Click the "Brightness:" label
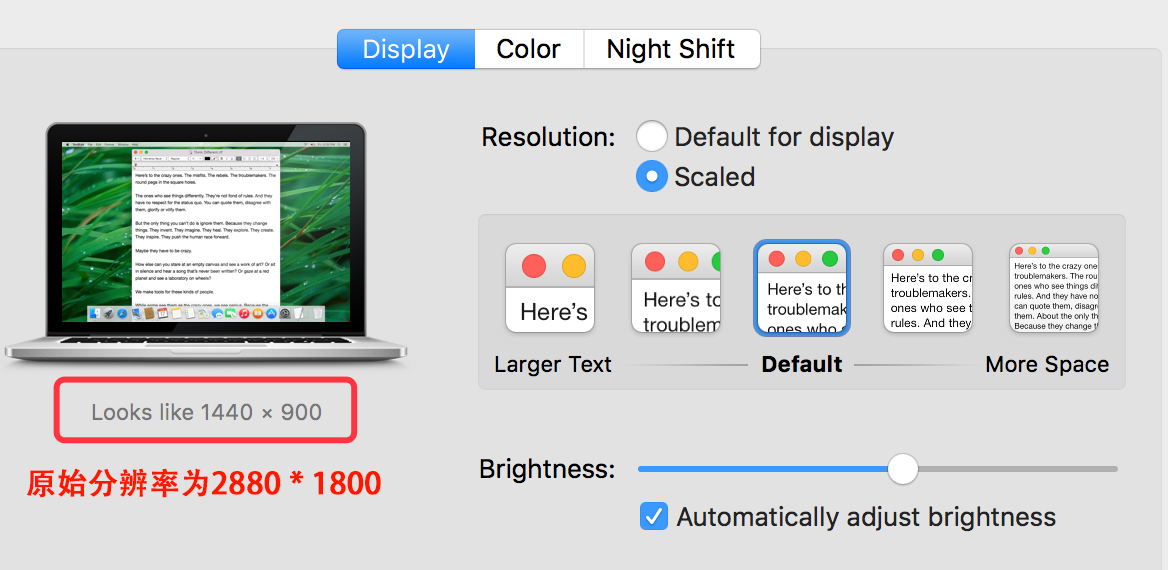 point(547,469)
